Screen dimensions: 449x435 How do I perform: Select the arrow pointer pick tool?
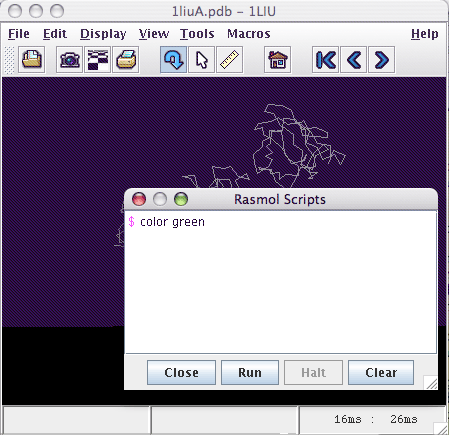pyautogui.click(x=201, y=60)
